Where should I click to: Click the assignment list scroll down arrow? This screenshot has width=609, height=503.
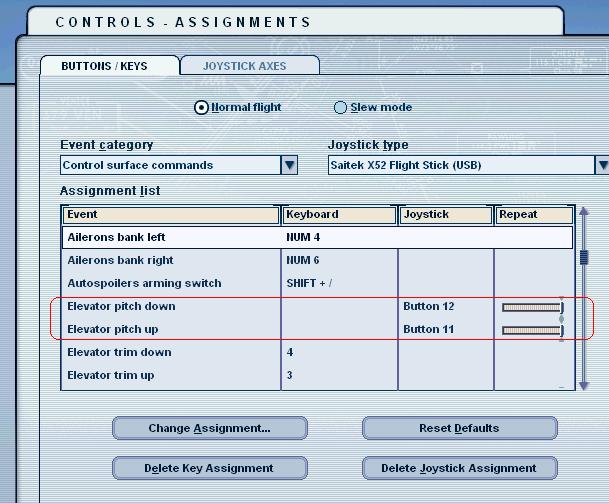click(x=584, y=385)
